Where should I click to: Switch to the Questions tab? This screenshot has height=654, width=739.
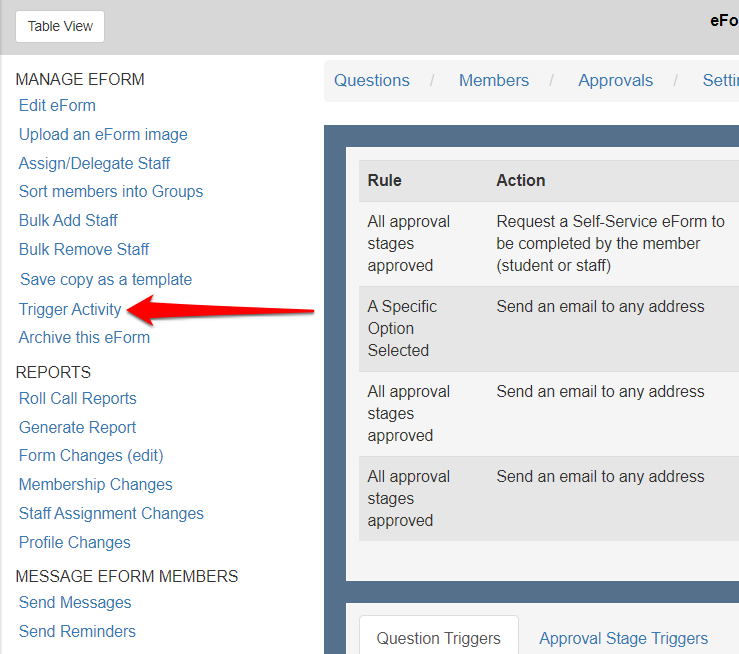click(x=371, y=81)
